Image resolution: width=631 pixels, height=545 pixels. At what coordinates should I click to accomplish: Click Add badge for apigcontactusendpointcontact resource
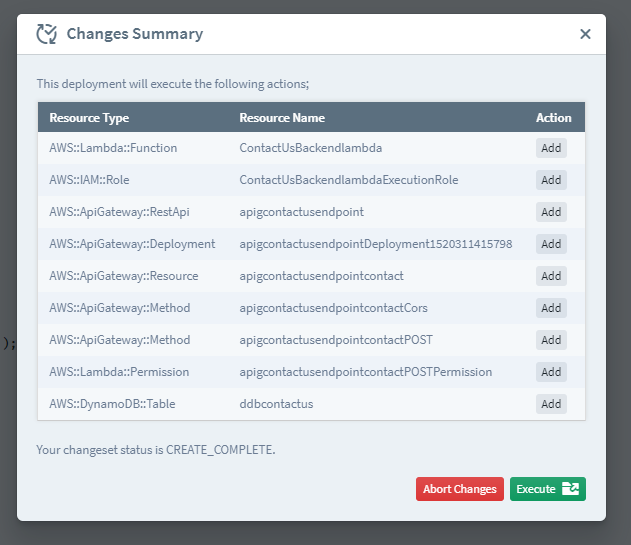click(551, 276)
